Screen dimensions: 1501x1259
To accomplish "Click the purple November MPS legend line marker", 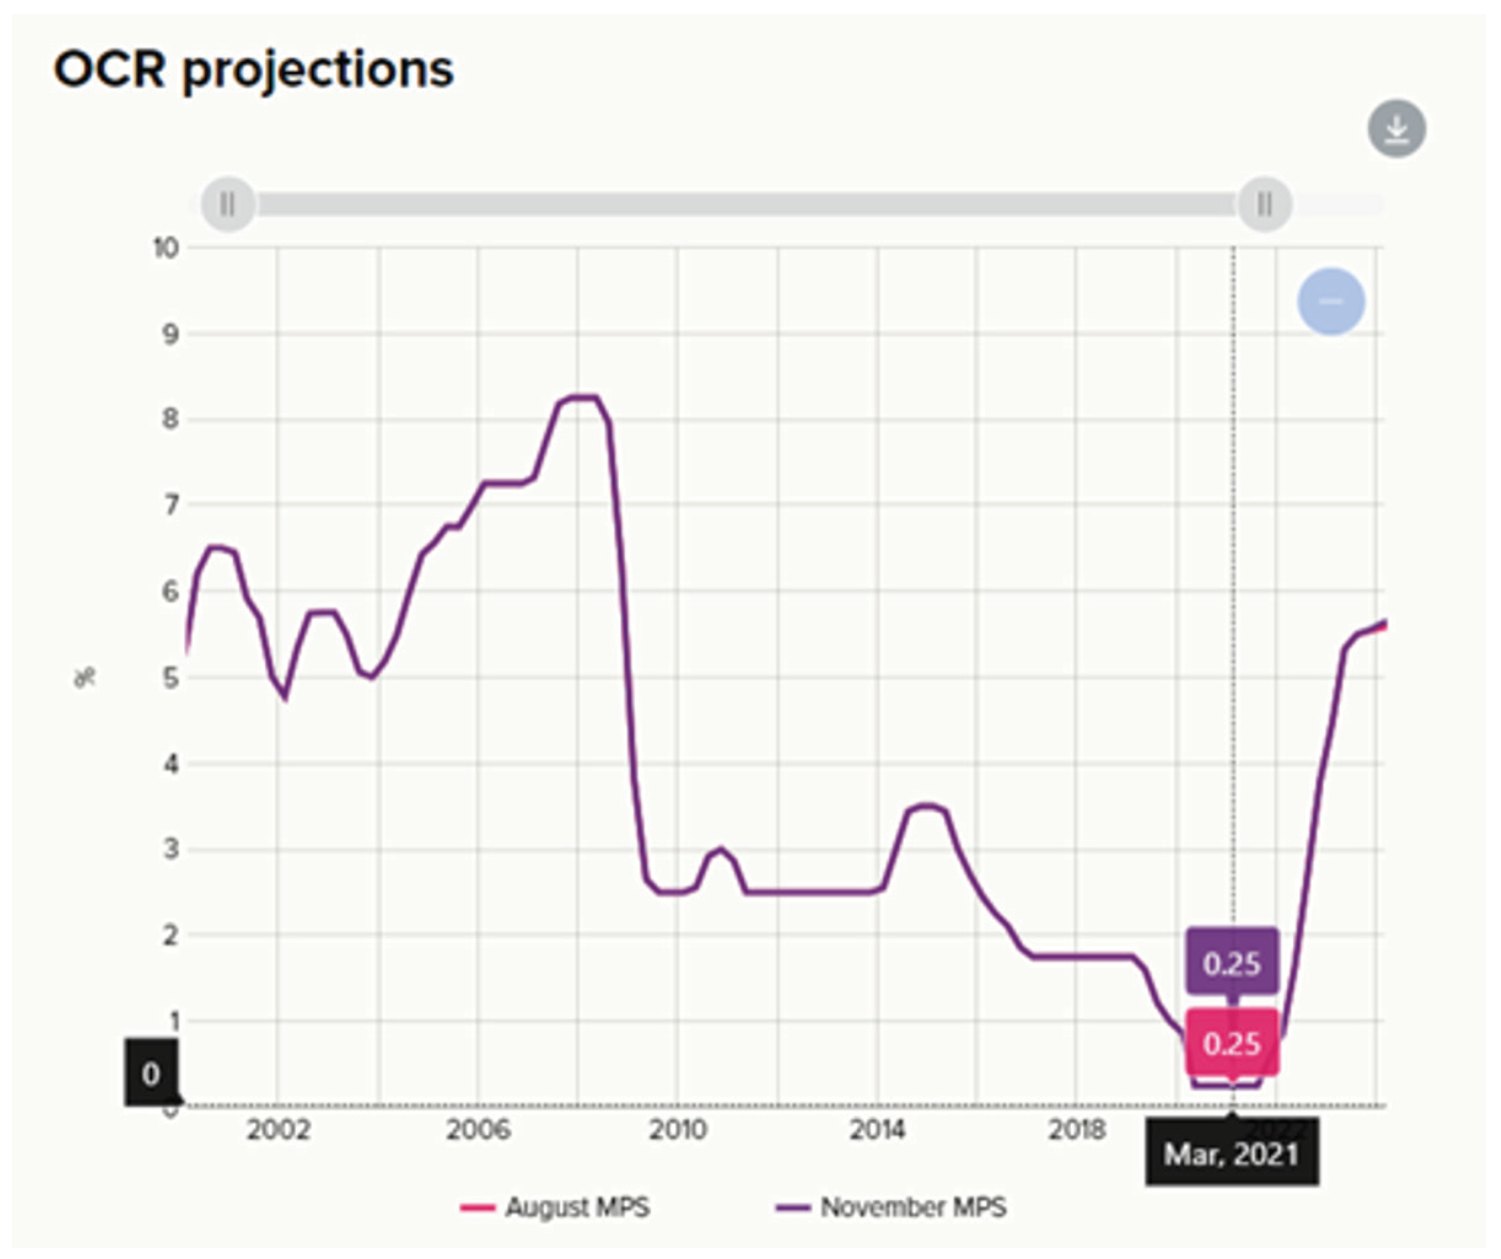I will coord(792,1208).
